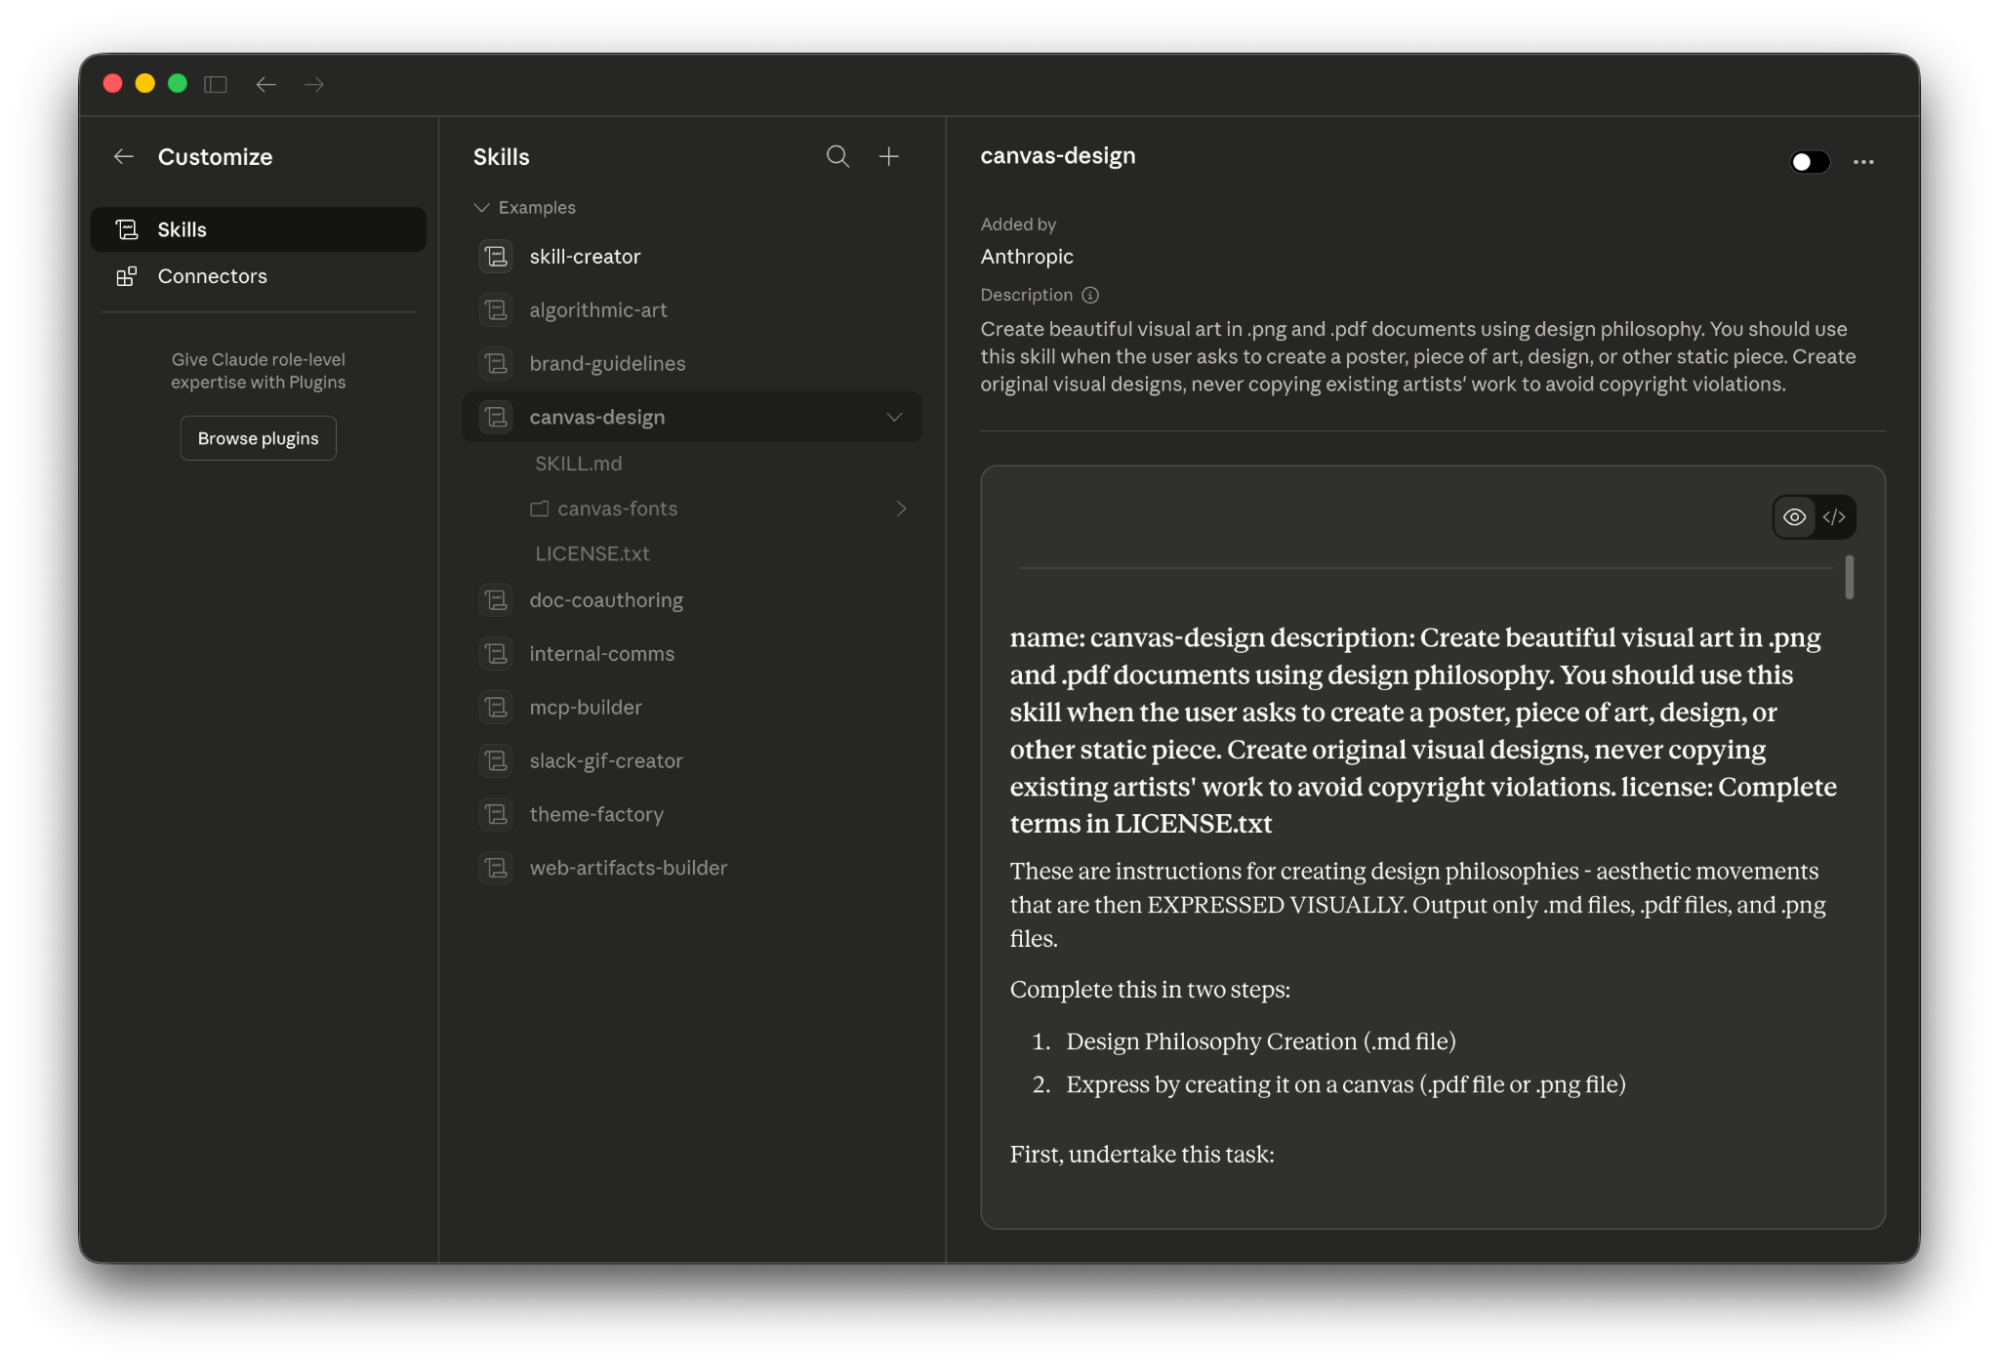Collapse the canvas-design skill chevron

pos(894,417)
